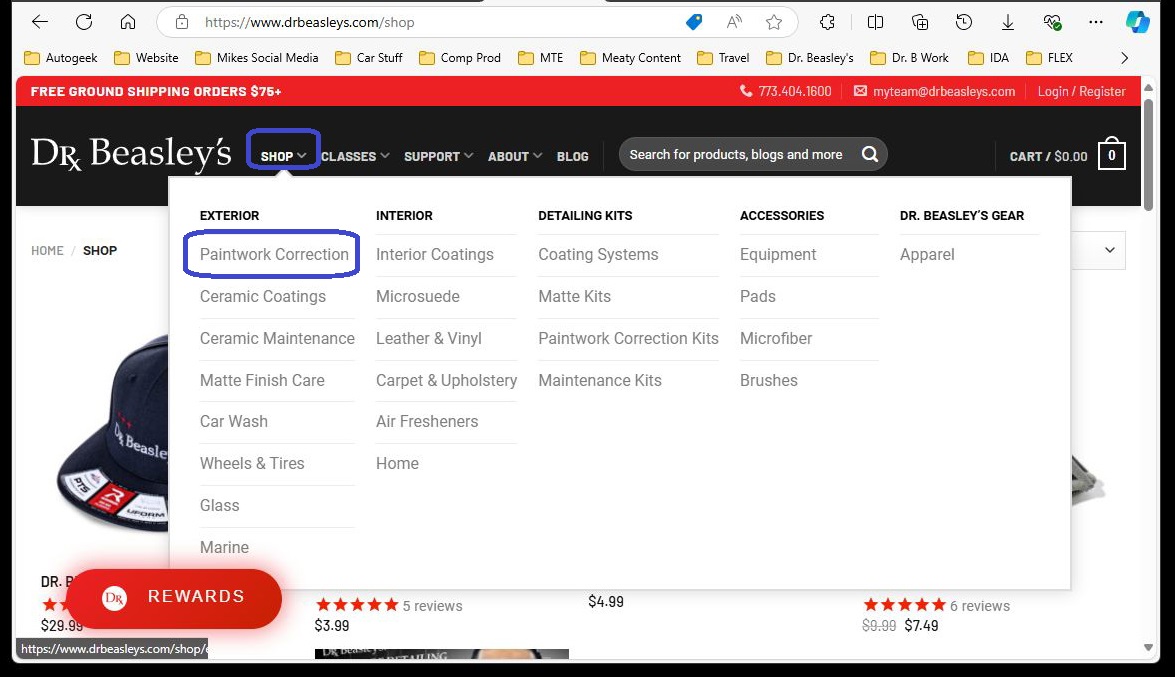This screenshot has height=677, width=1175.
Task: Expand the SHOP navigation dropdown
Action: pos(283,156)
